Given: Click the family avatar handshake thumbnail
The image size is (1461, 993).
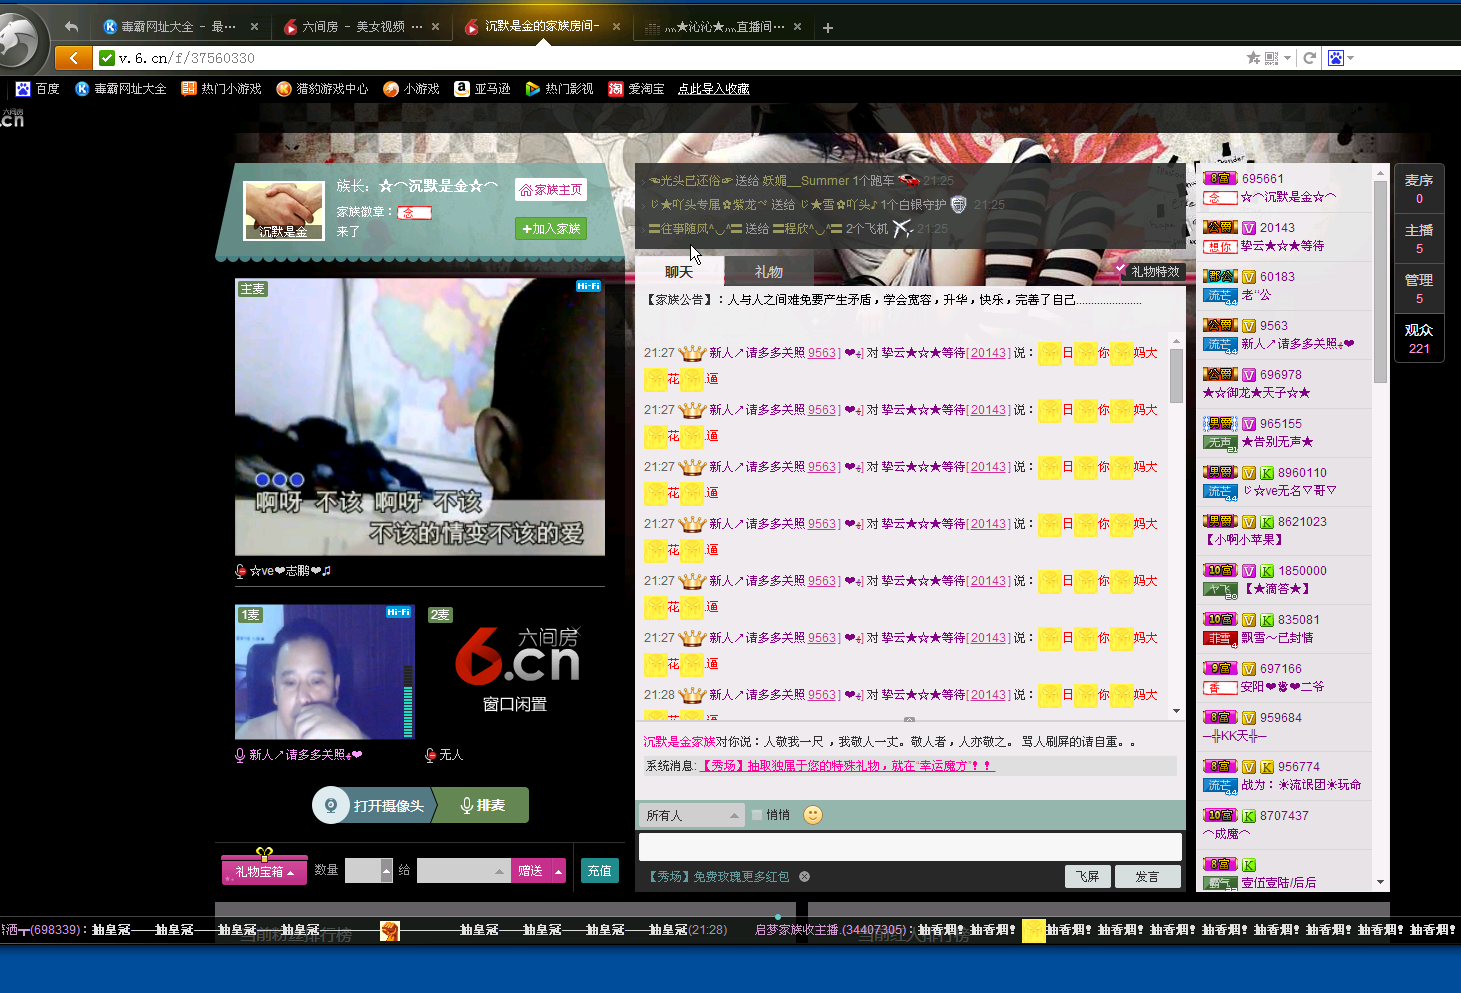Looking at the screenshot, I should (x=285, y=211).
